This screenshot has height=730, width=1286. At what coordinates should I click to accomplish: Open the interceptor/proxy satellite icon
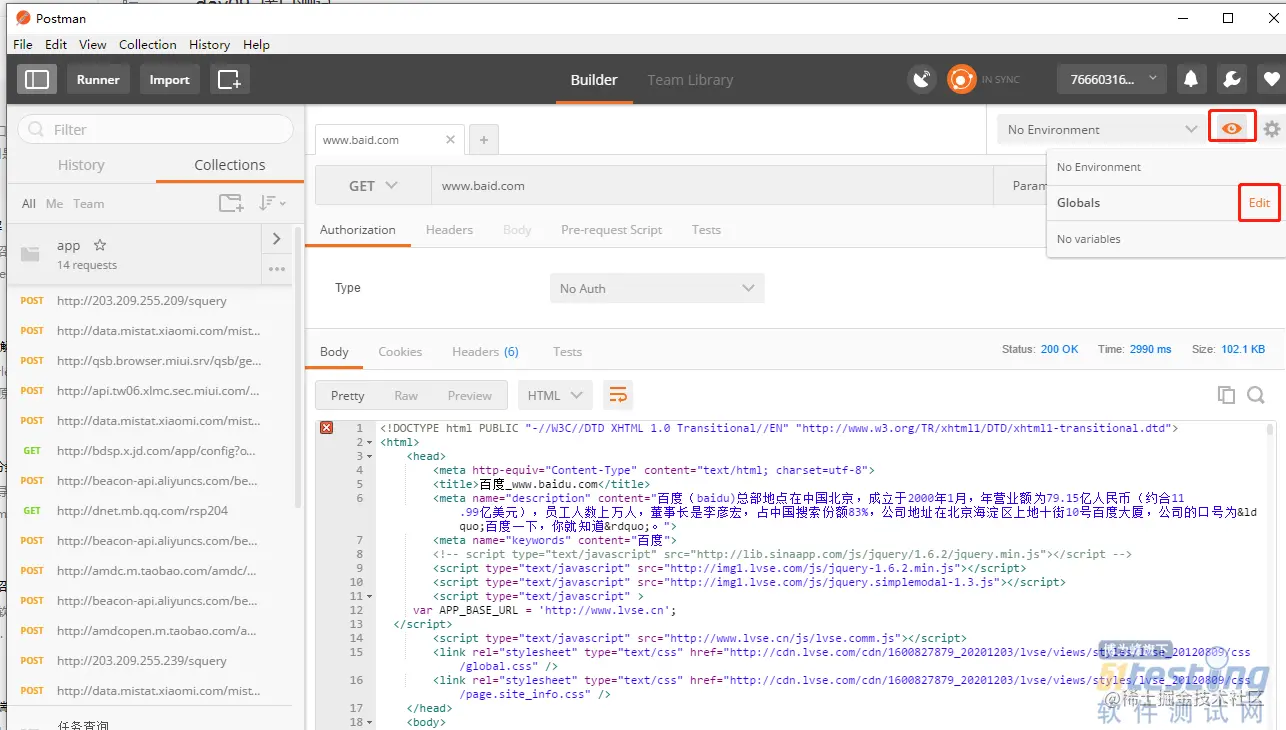pyautogui.click(x=922, y=79)
